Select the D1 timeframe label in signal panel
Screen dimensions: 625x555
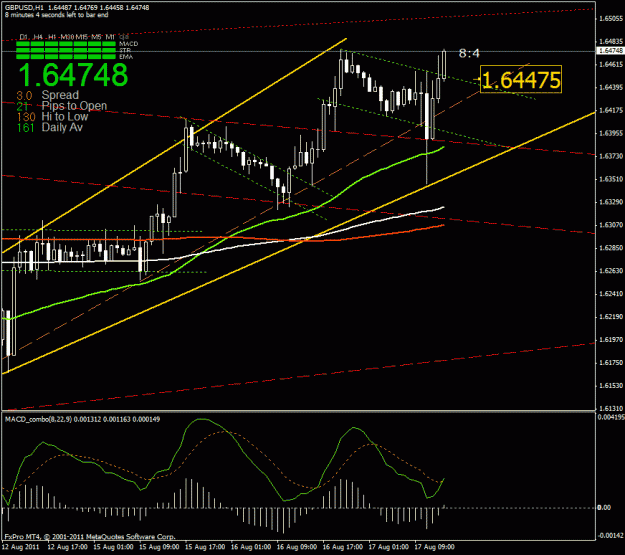point(24,37)
